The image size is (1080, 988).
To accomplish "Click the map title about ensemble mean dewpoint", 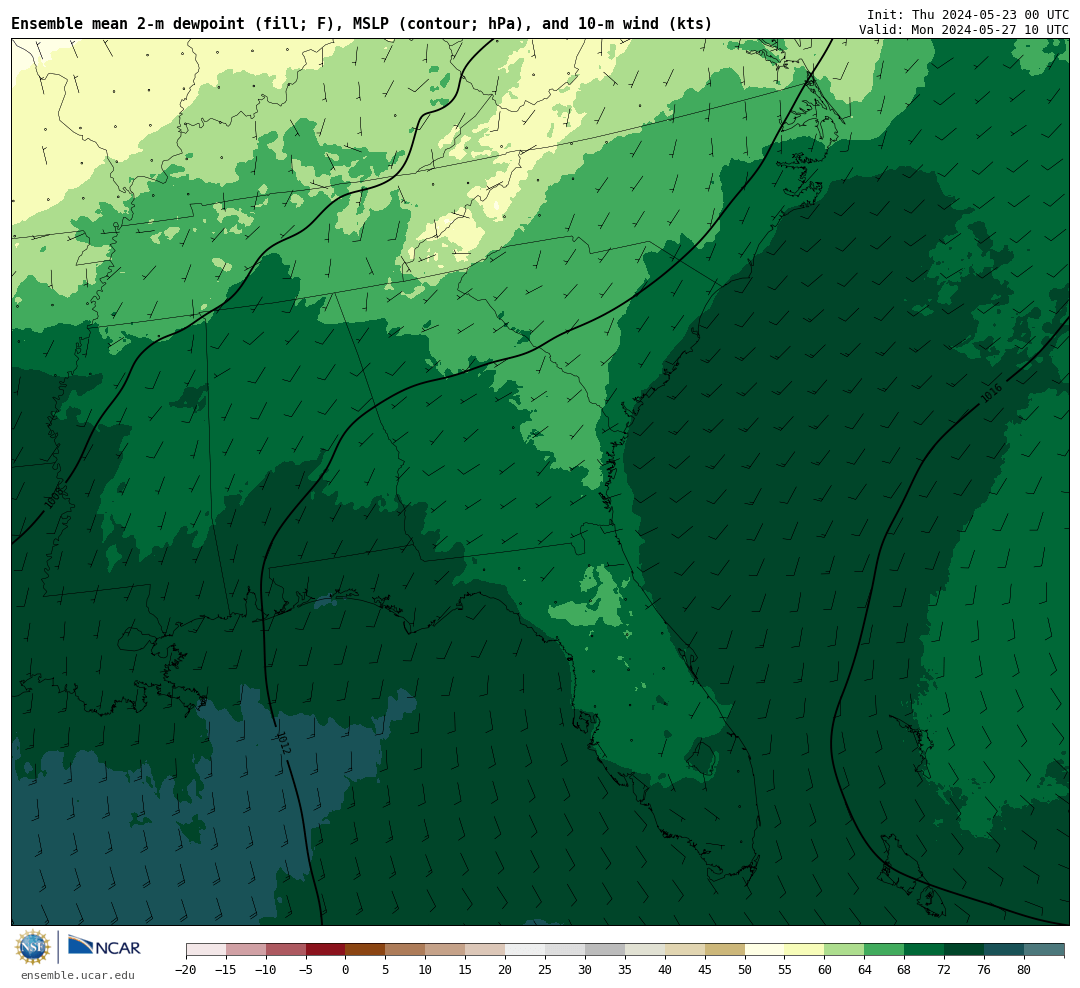I will point(362,23).
